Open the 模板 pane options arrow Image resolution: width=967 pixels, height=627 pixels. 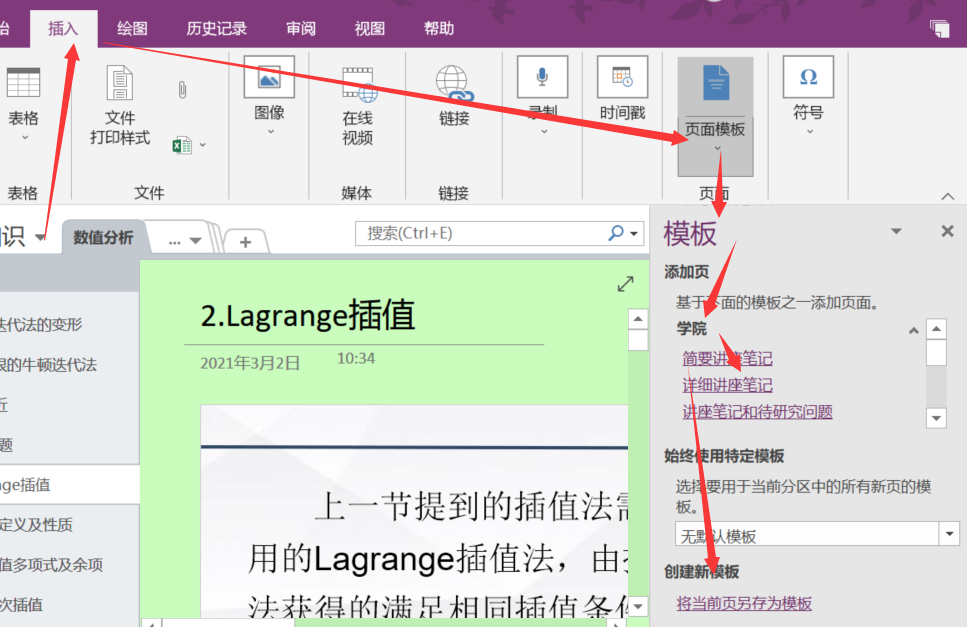[897, 231]
